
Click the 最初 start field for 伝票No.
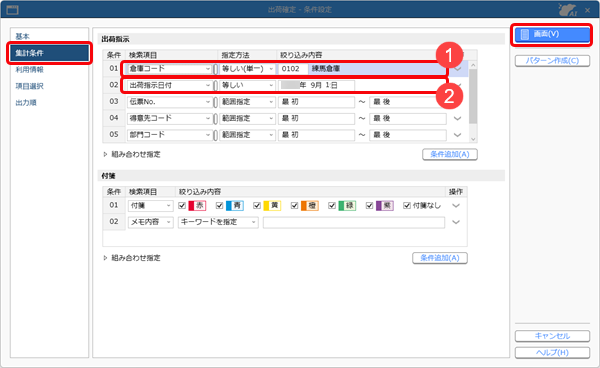pyautogui.click(x=316, y=102)
